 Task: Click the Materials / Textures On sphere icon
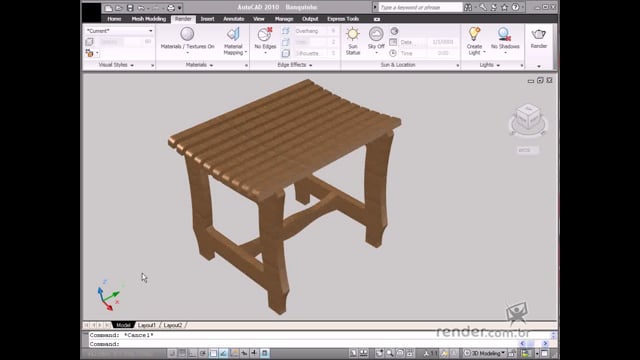coord(187,34)
